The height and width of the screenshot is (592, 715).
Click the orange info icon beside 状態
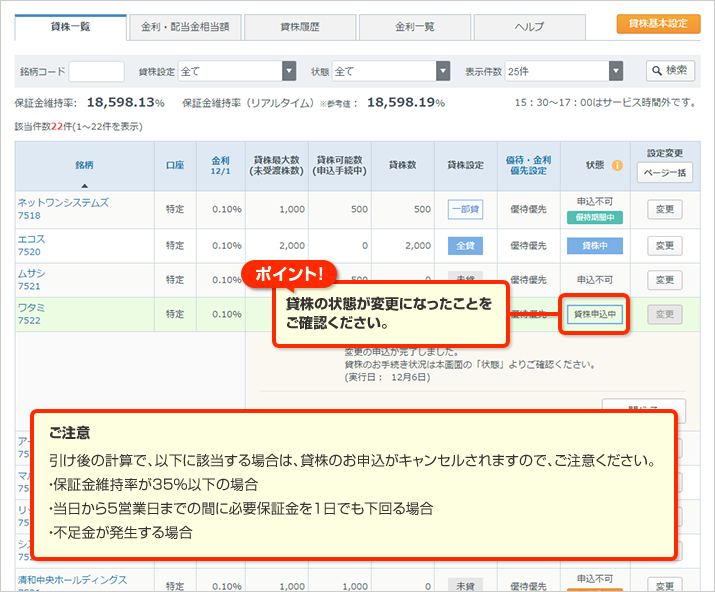[x=617, y=165]
